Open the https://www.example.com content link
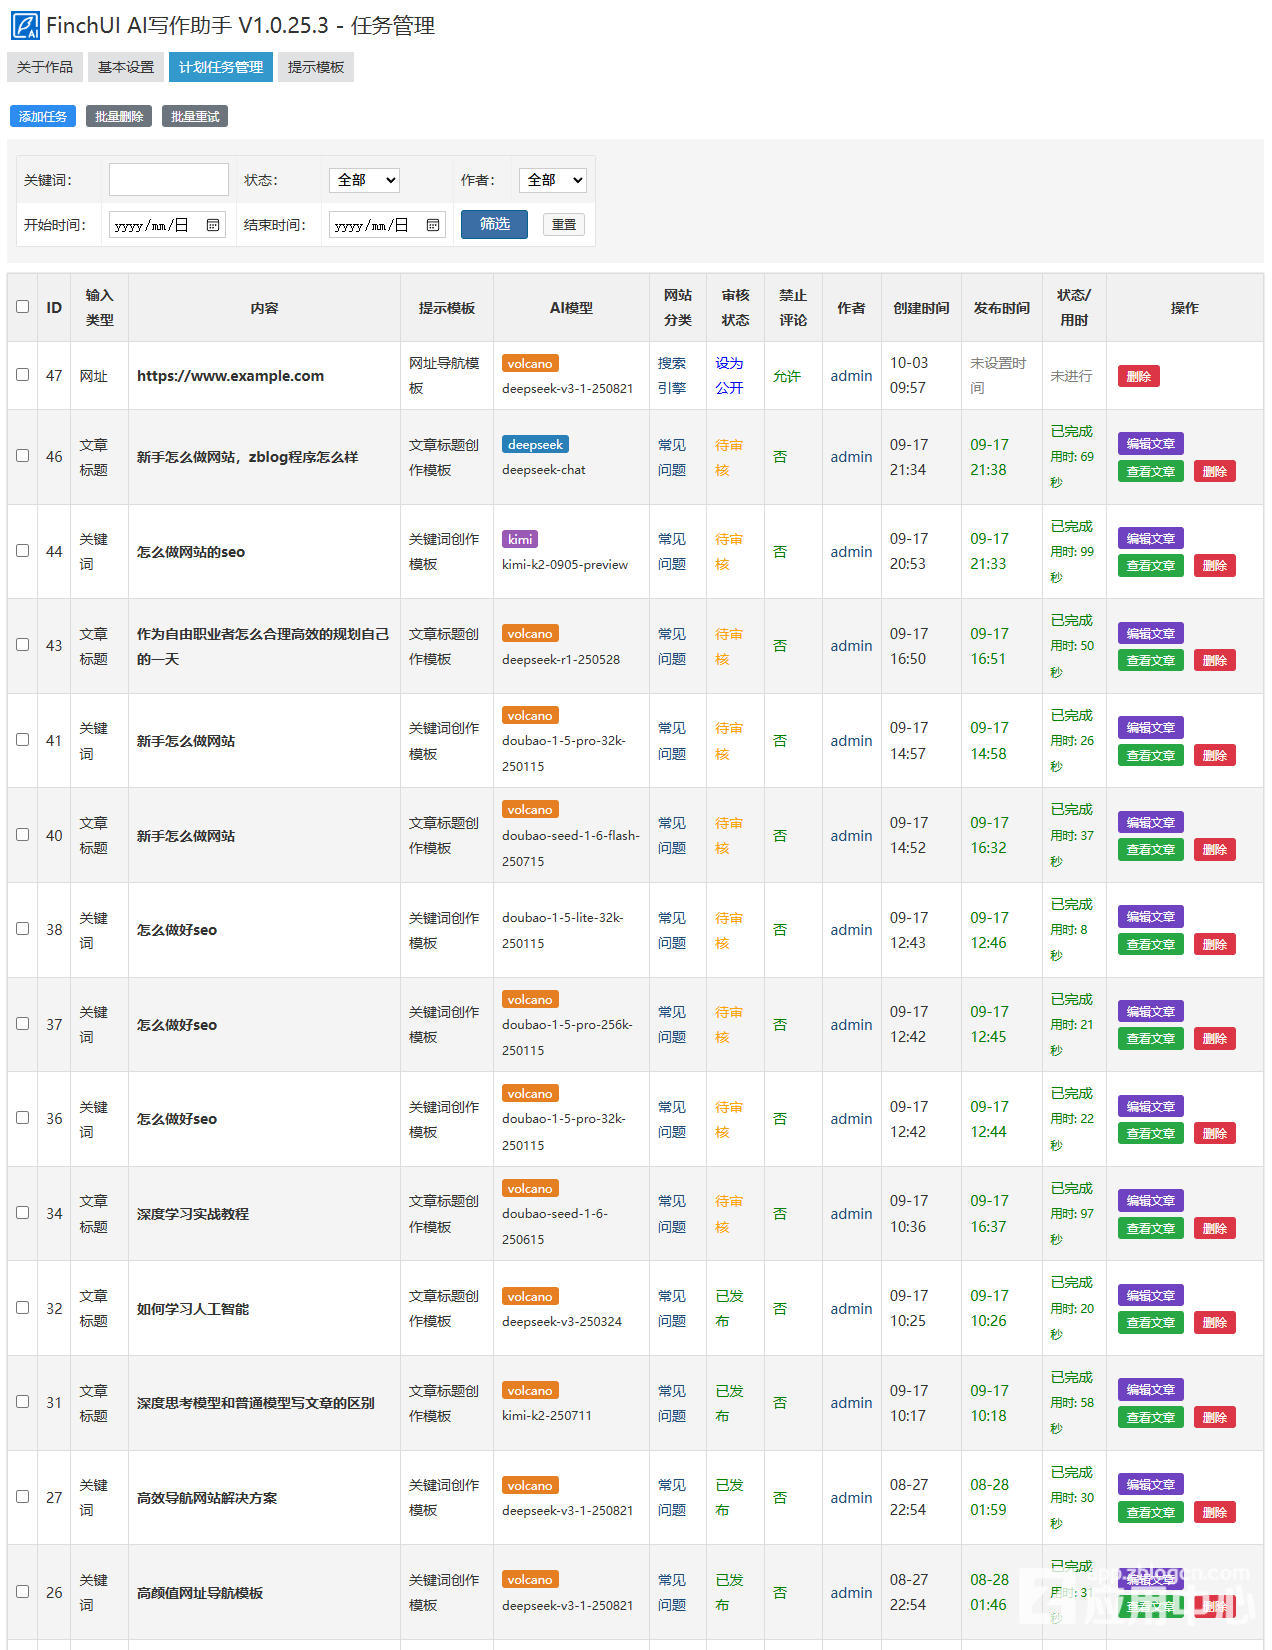 (230, 376)
